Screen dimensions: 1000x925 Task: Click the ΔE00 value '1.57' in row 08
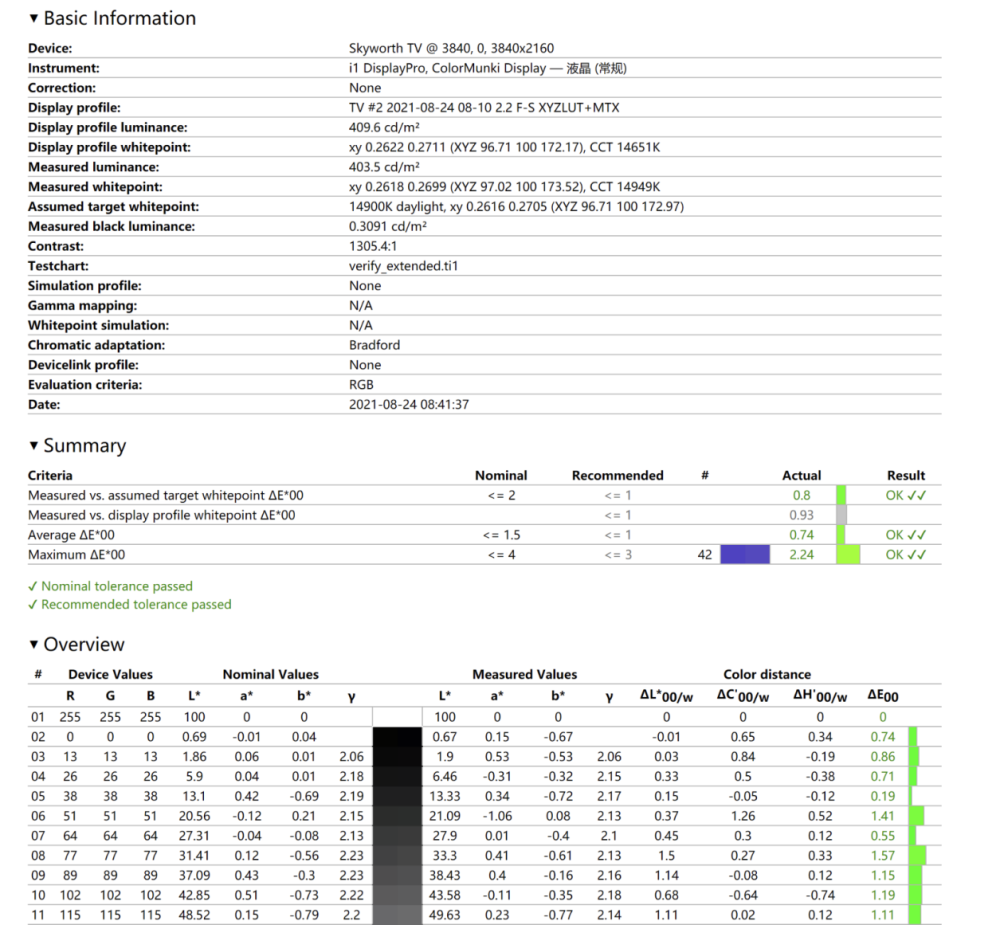[883, 855]
